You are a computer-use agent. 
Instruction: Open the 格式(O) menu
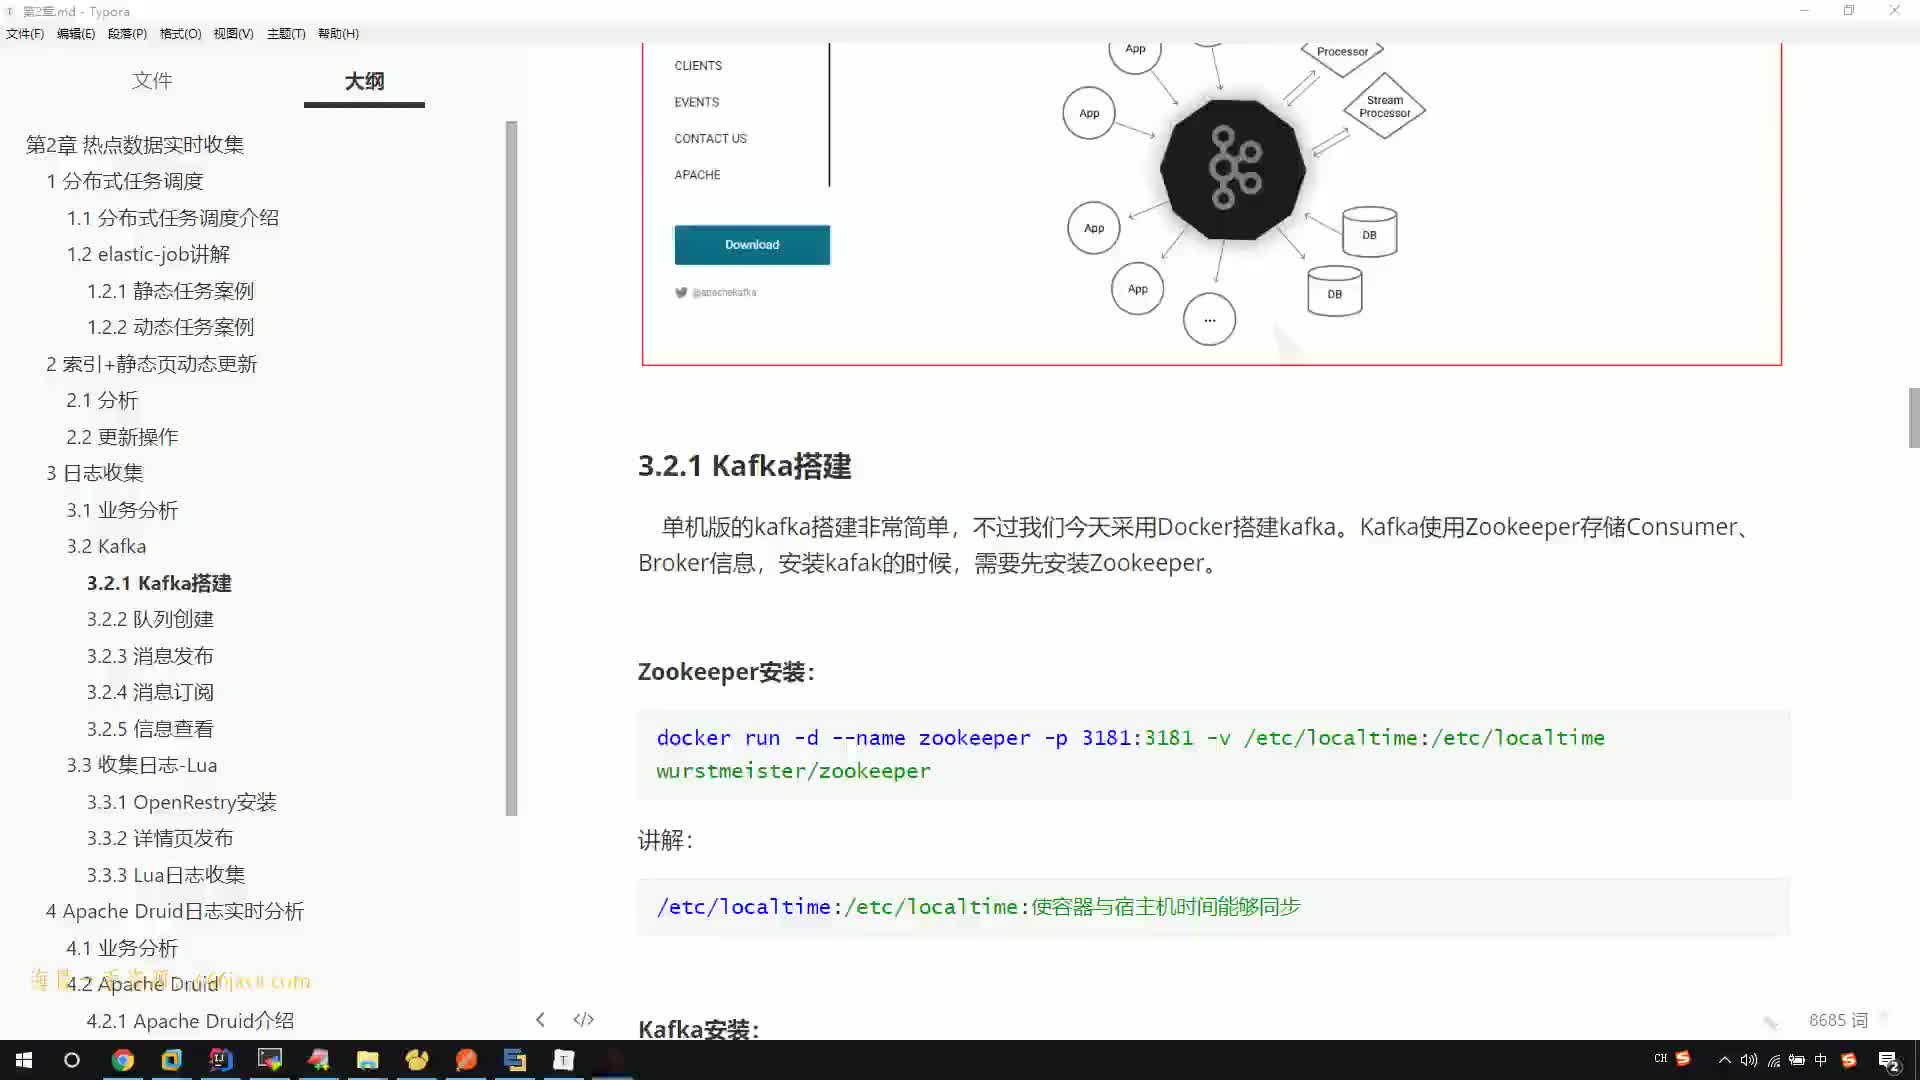(x=180, y=33)
